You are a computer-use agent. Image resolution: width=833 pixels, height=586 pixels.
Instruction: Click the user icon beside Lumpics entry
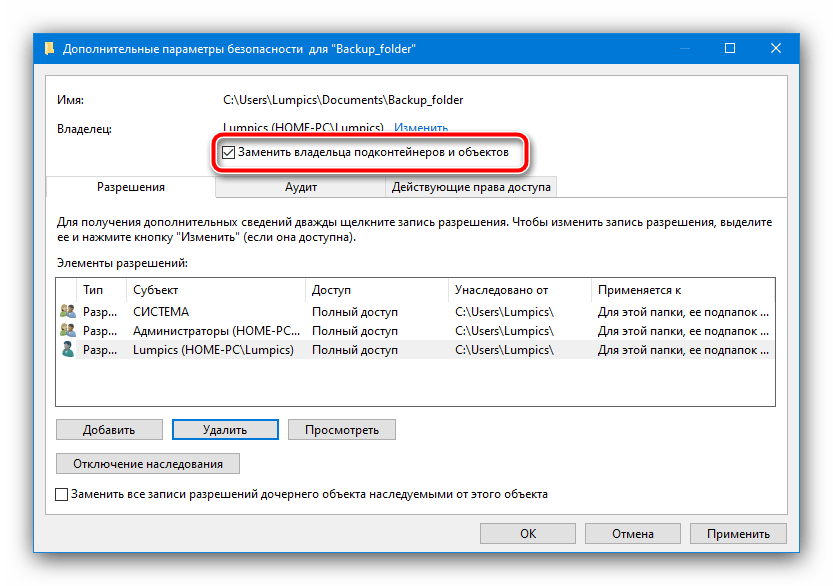pyautogui.click(x=68, y=349)
